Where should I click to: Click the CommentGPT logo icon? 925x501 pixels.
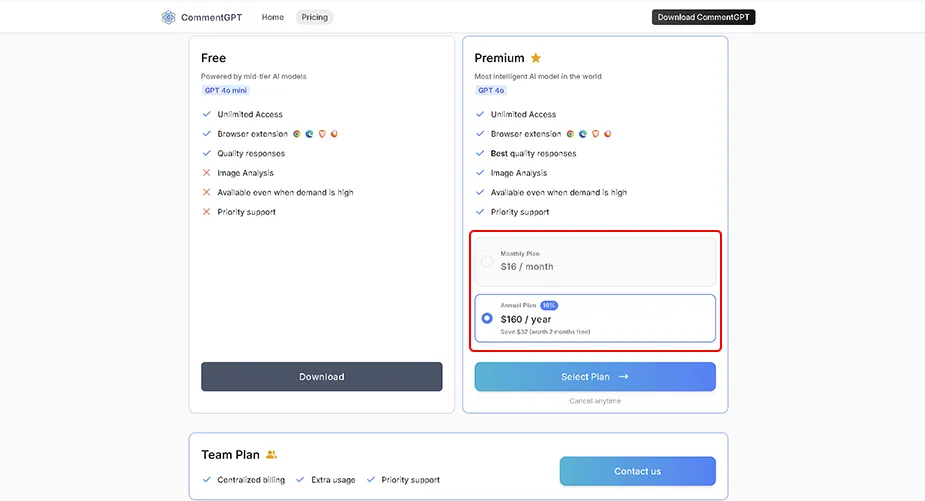(168, 17)
